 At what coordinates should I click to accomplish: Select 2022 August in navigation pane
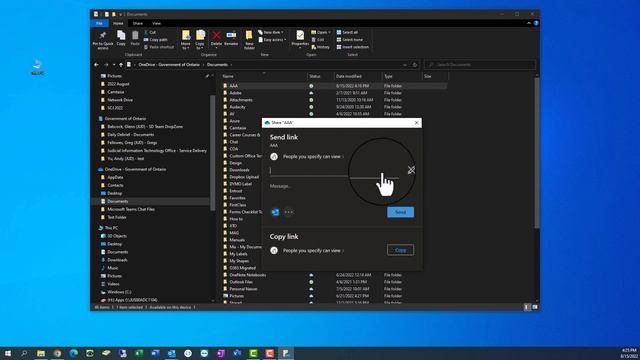click(118, 84)
